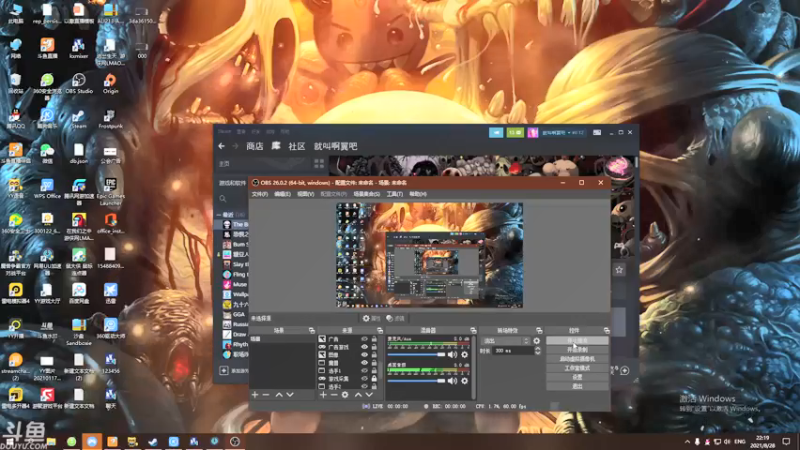This screenshot has height=450, width=800.
Task: Add a new source with the plus icon
Action: 323,395
